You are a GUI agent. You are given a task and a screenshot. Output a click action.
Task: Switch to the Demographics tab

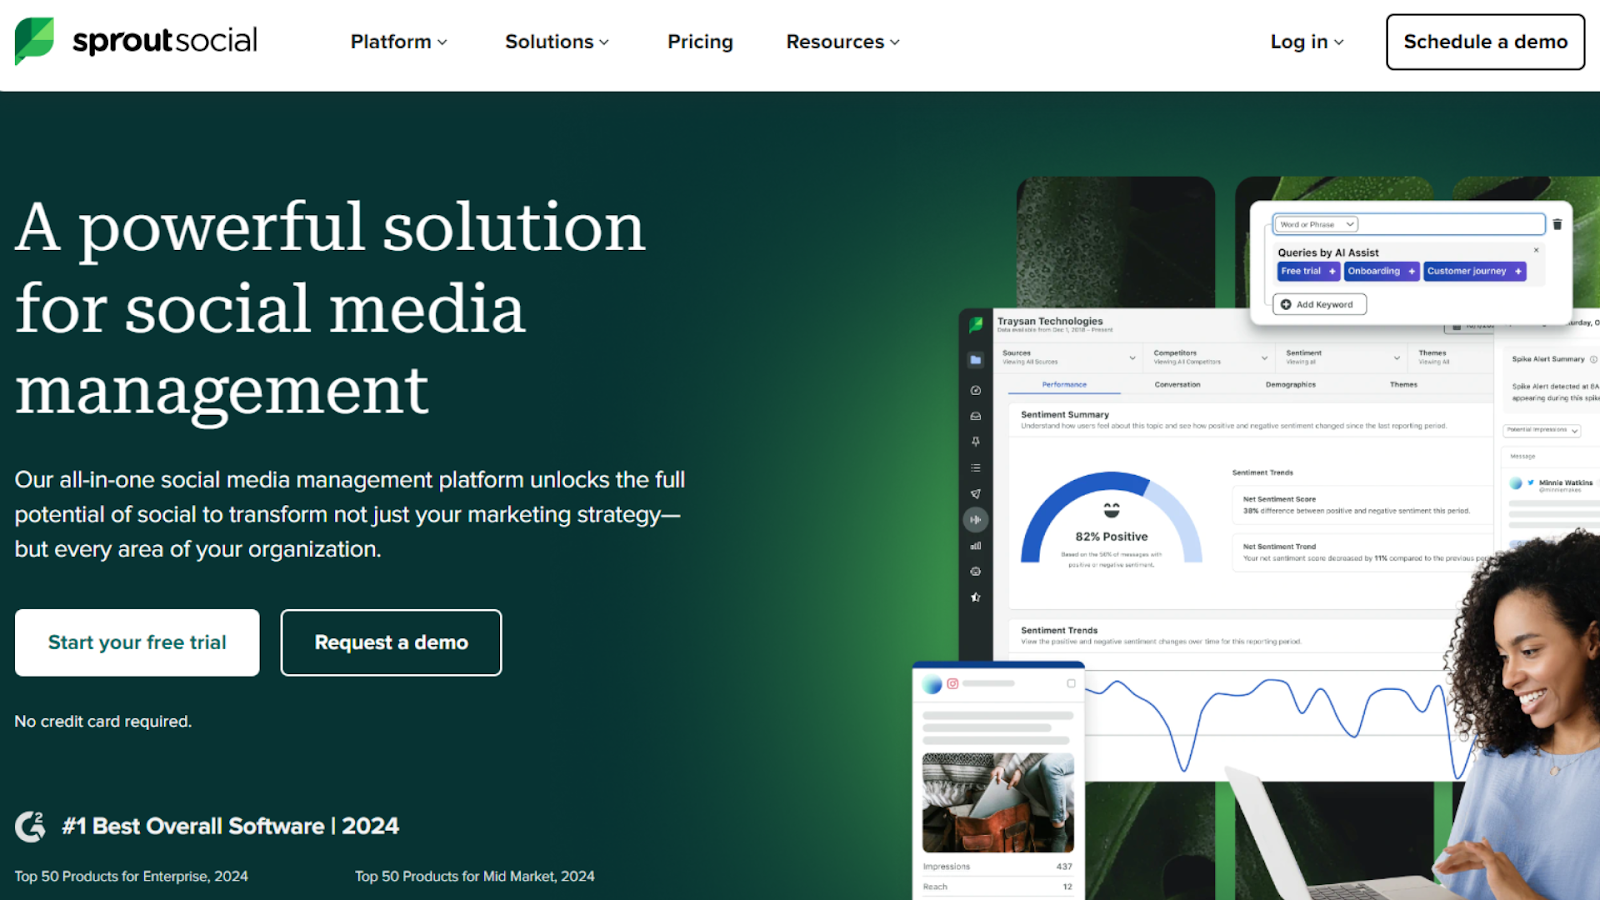click(x=1290, y=385)
